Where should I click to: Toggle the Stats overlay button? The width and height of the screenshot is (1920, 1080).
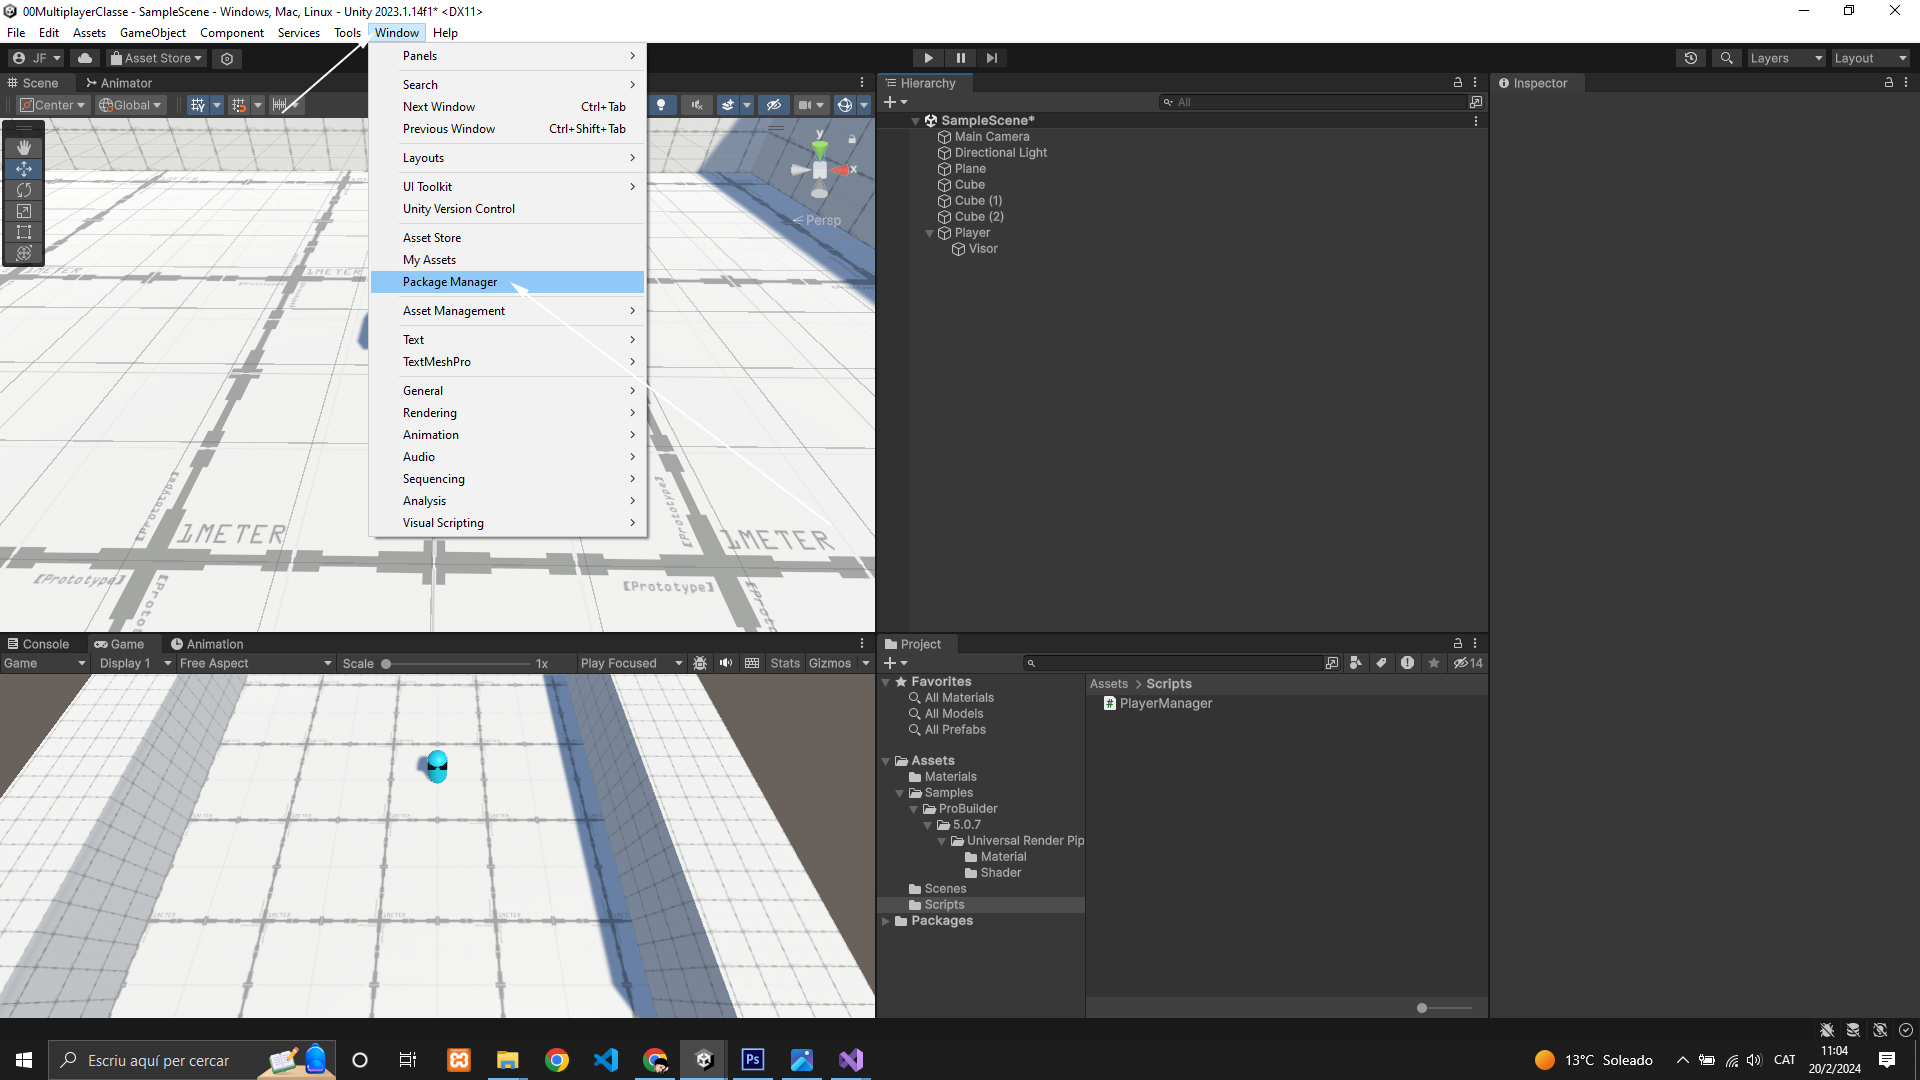pos(785,663)
